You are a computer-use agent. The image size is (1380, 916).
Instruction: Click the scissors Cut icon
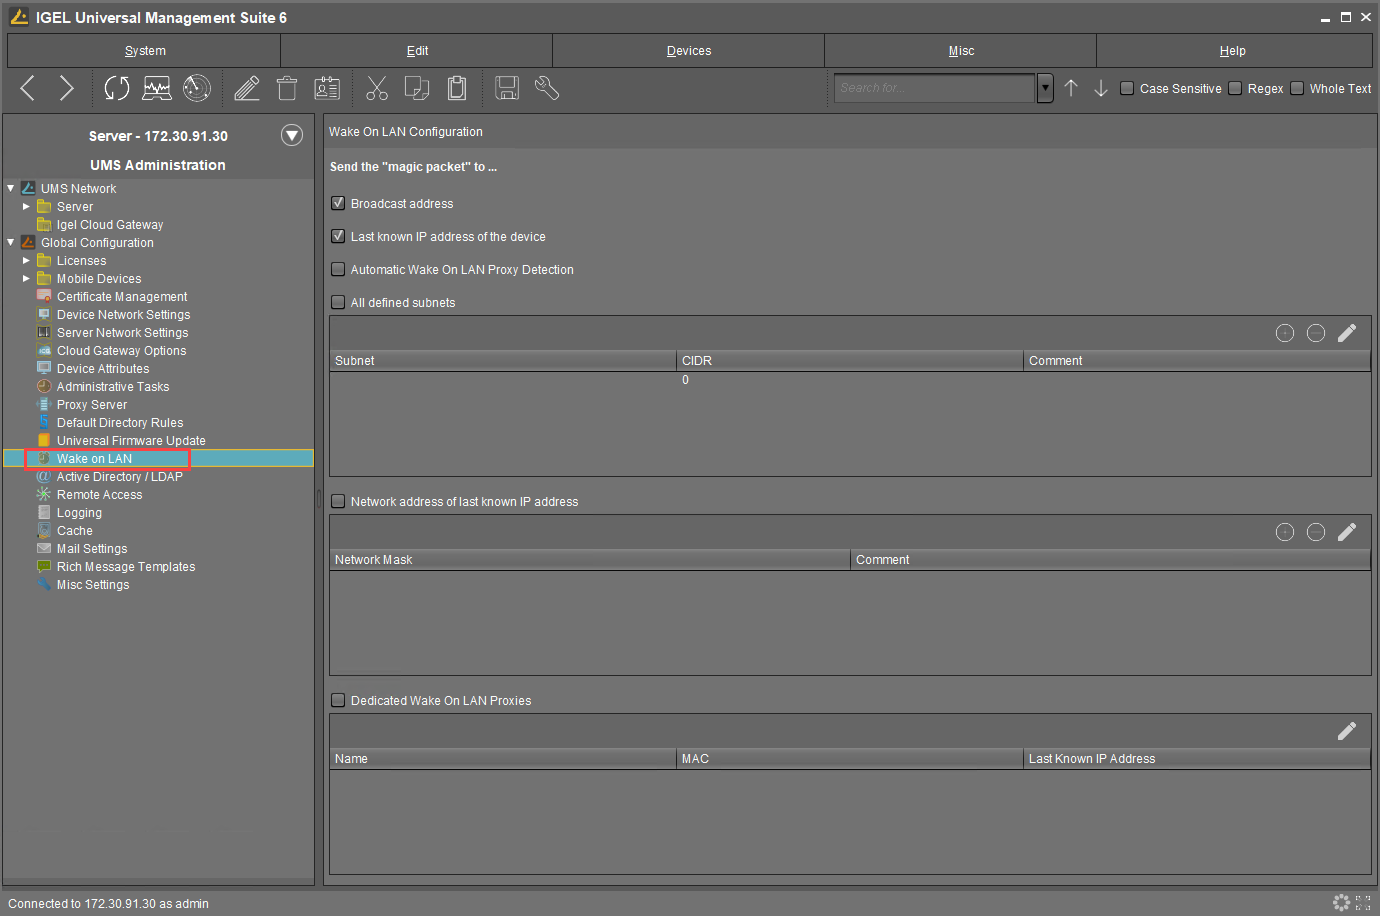(376, 89)
